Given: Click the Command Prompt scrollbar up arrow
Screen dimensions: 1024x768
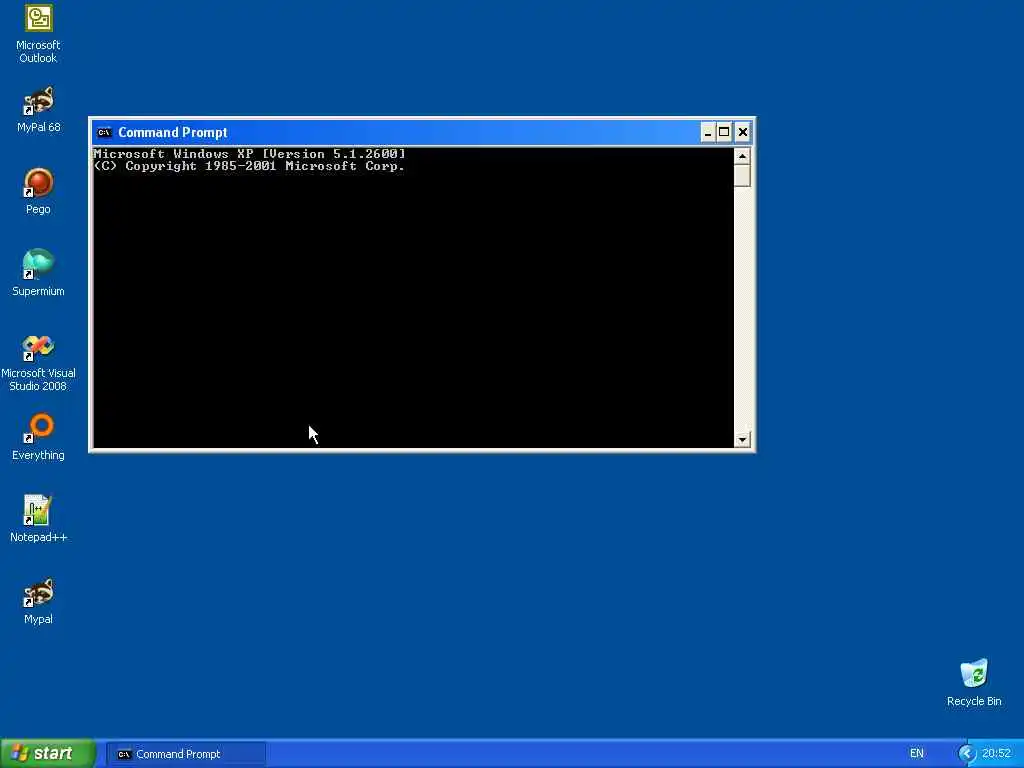Looking at the screenshot, I should point(742,156).
